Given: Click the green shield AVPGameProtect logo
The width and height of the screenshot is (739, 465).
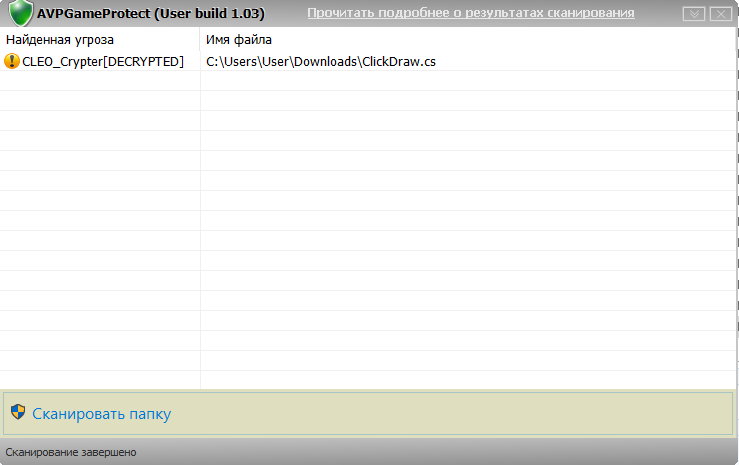Looking at the screenshot, I should tap(20, 14).
